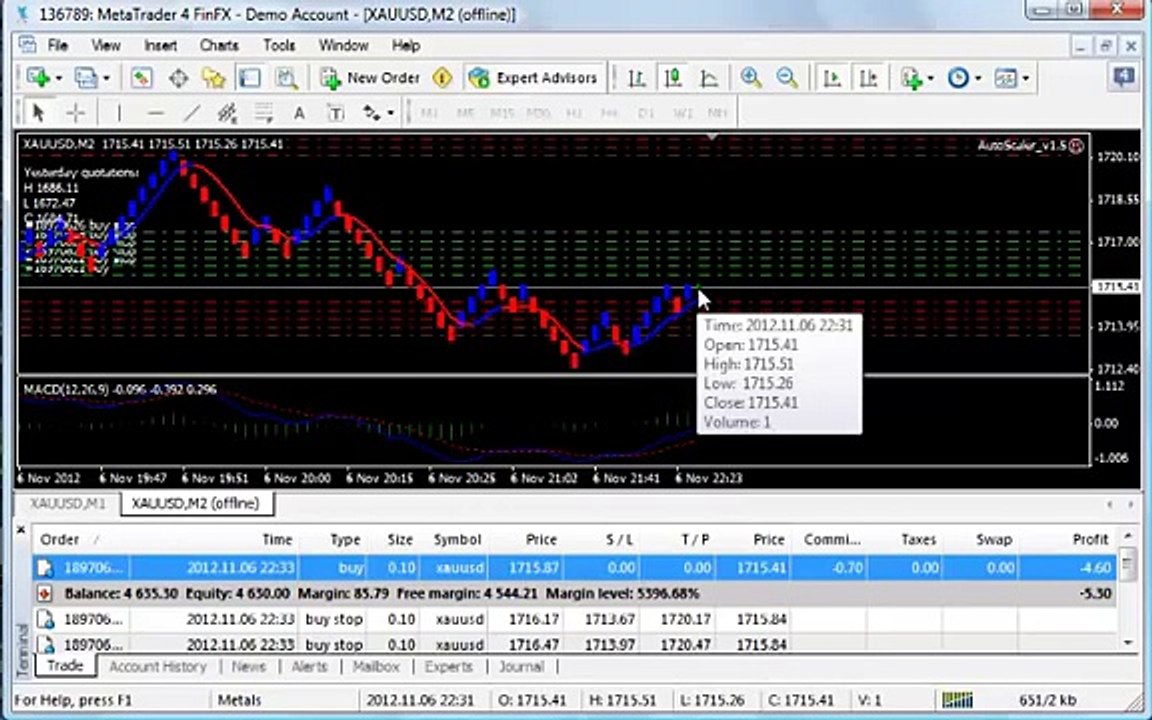
Task: Open the Insert menu
Action: click(x=160, y=46)
